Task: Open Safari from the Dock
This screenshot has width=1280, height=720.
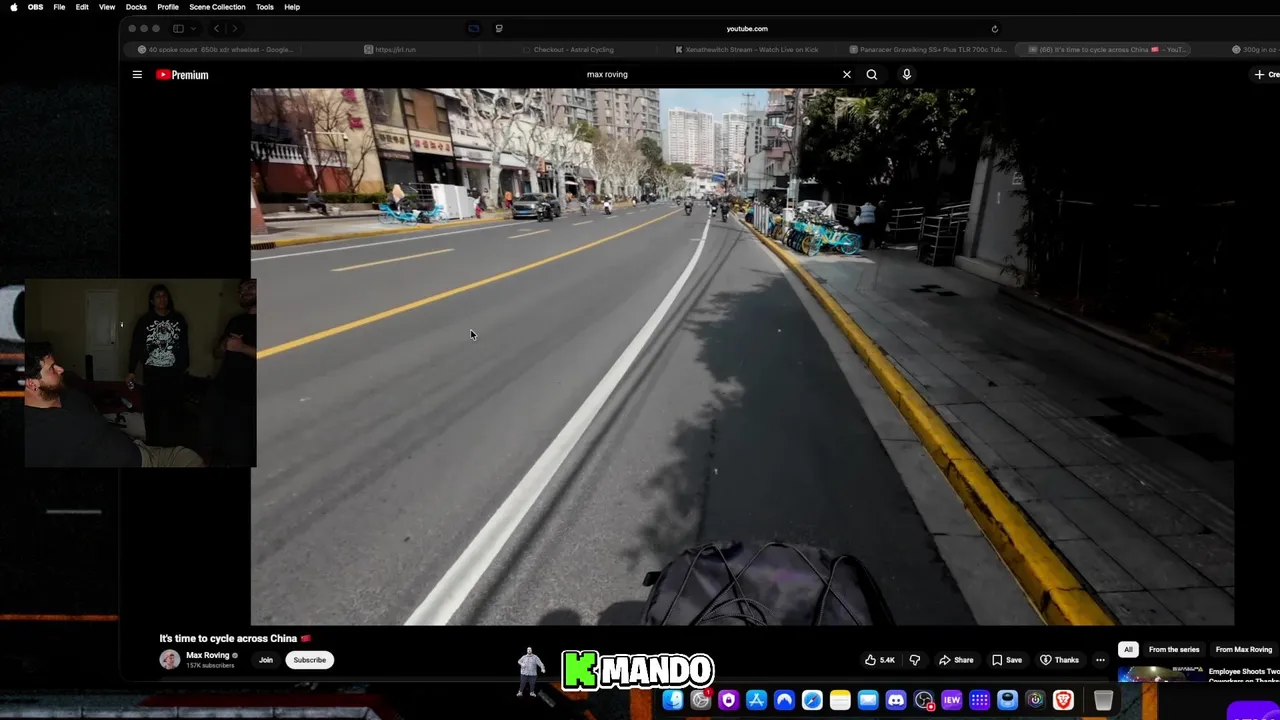Action: pyautogui.click(x=812, y=700)
